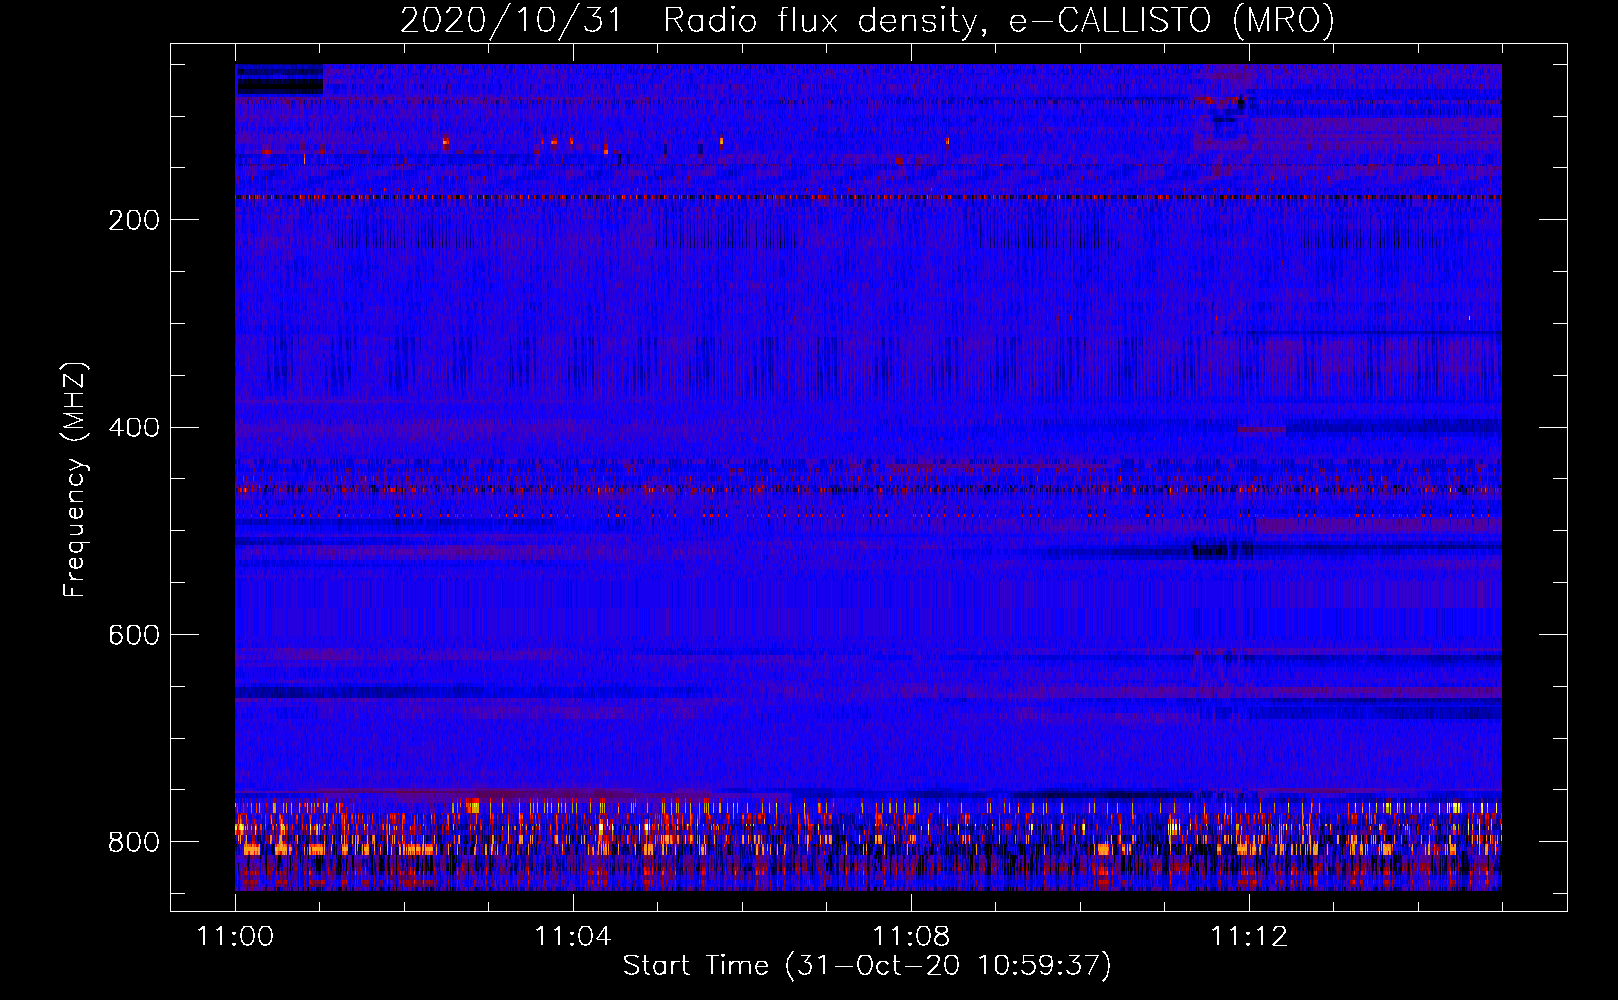The height and width of the screenshot is (1000, 1618).
Task: Click the 'Start Time (31-Oct-20 10:59:37)' label
Action: 867,966
